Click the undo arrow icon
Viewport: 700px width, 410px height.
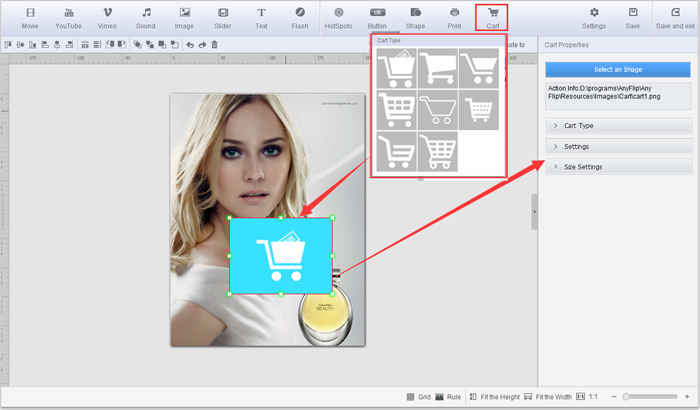pyautogui.click(x=190, y=44)
